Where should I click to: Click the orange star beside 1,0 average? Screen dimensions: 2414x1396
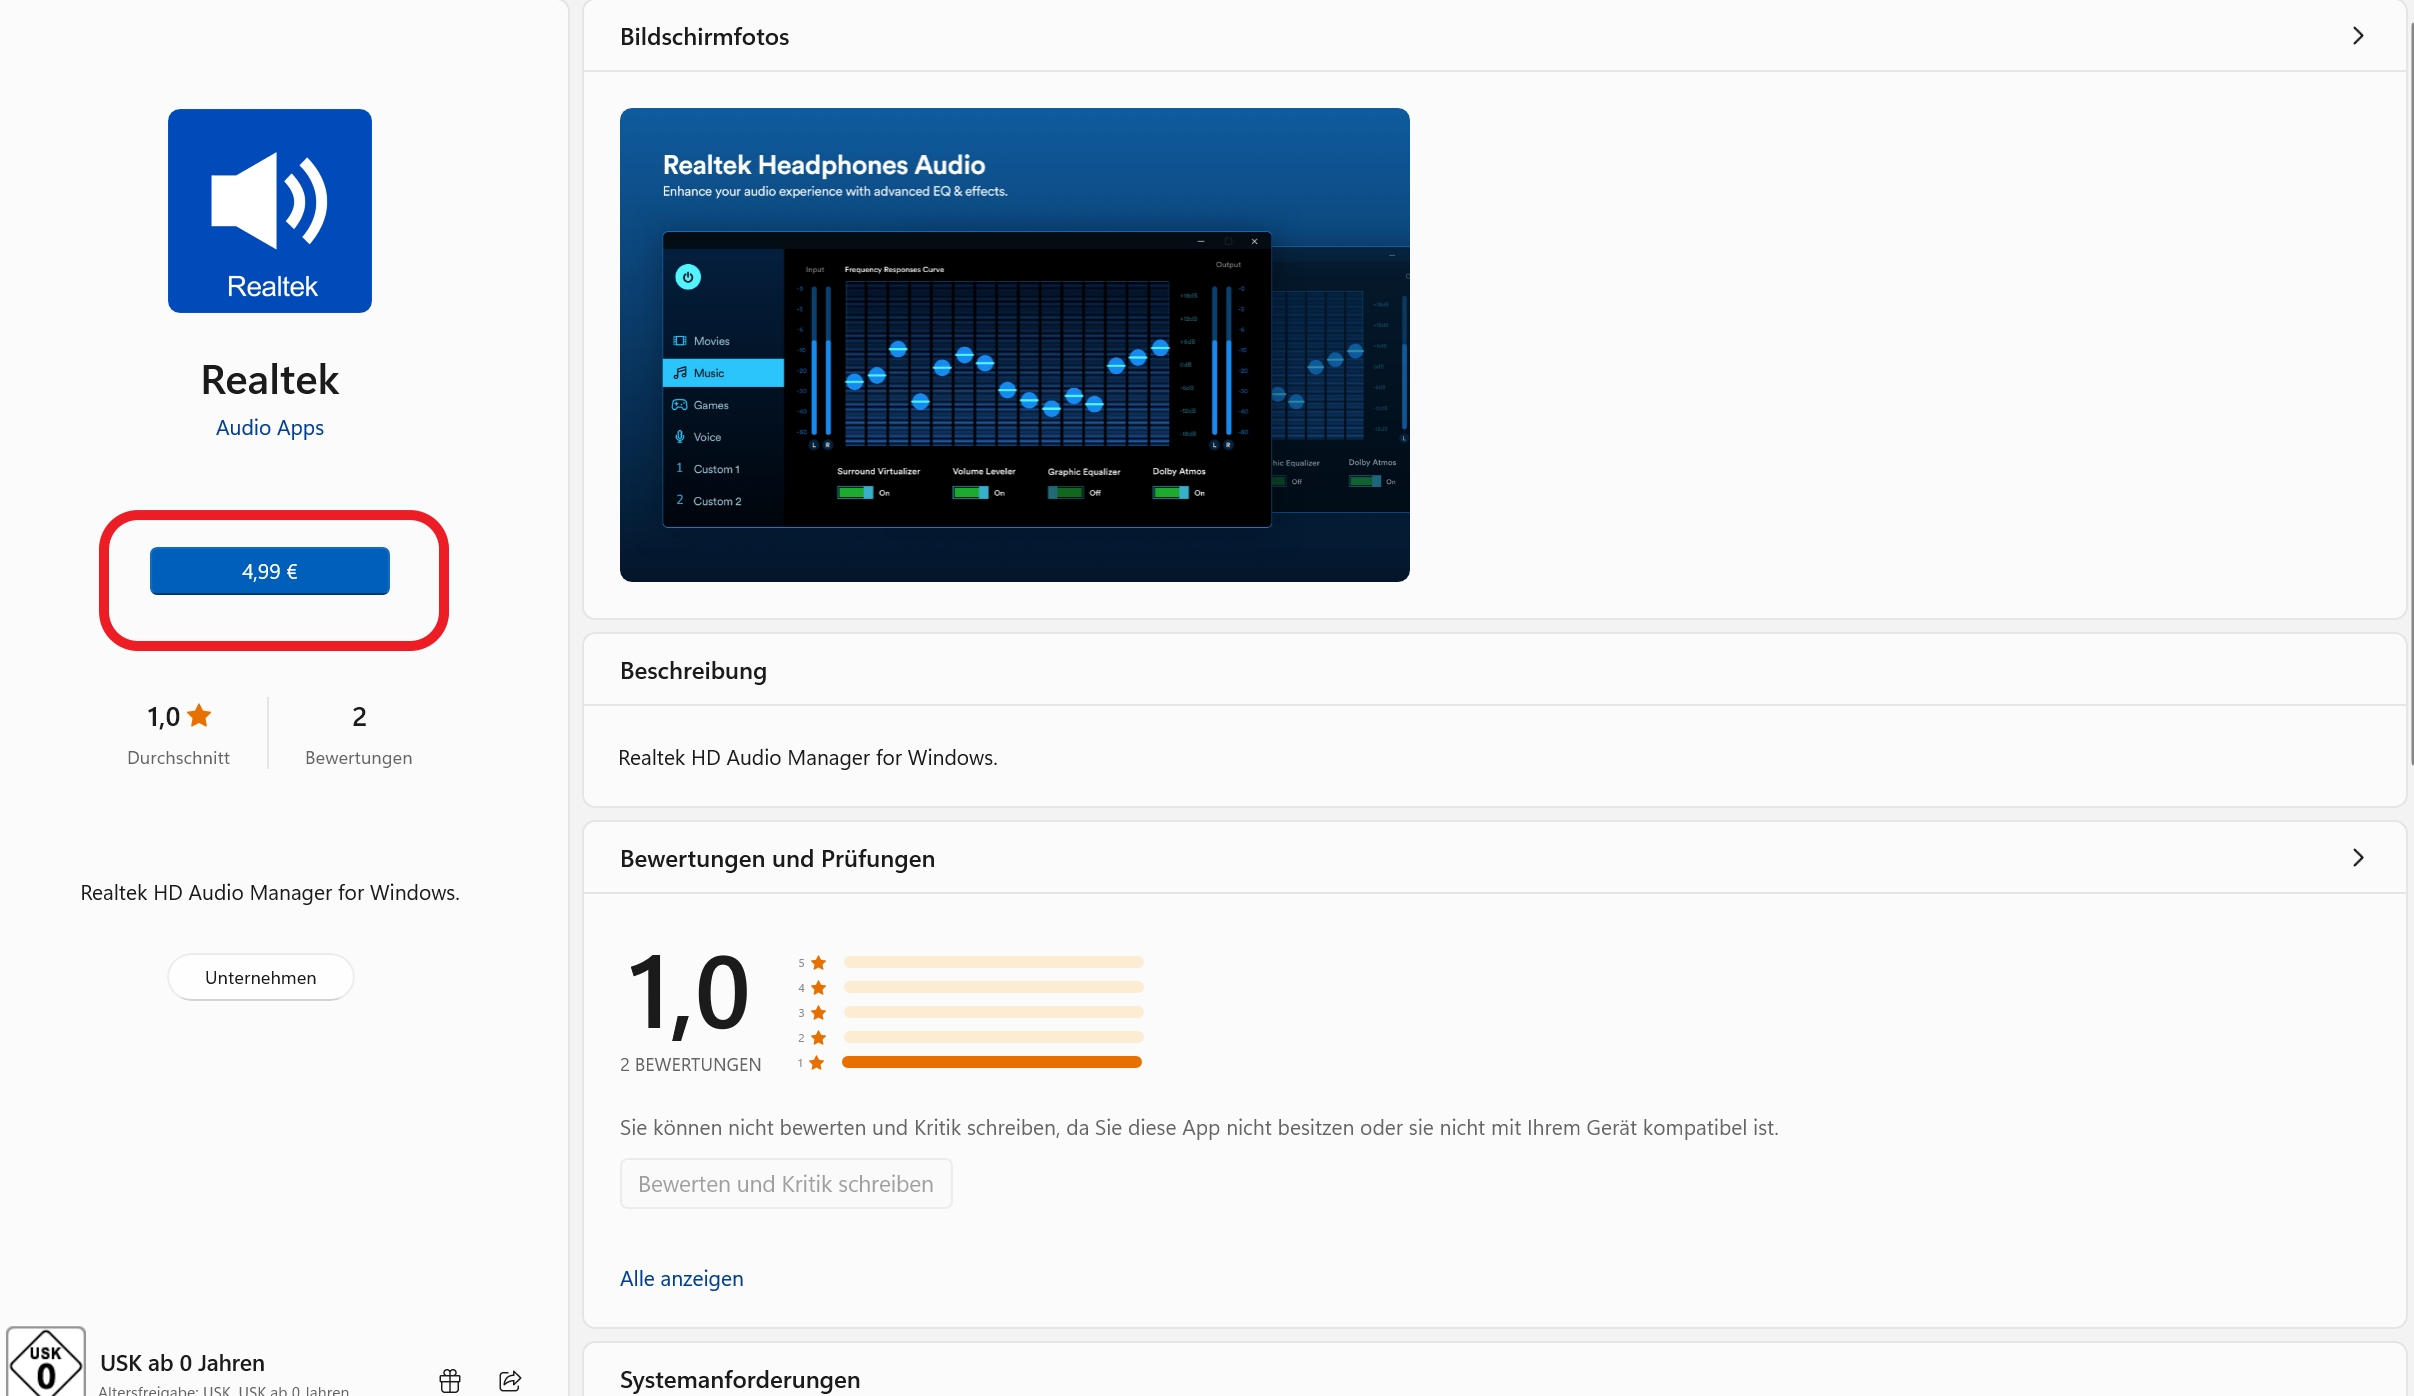pos(199,716)
